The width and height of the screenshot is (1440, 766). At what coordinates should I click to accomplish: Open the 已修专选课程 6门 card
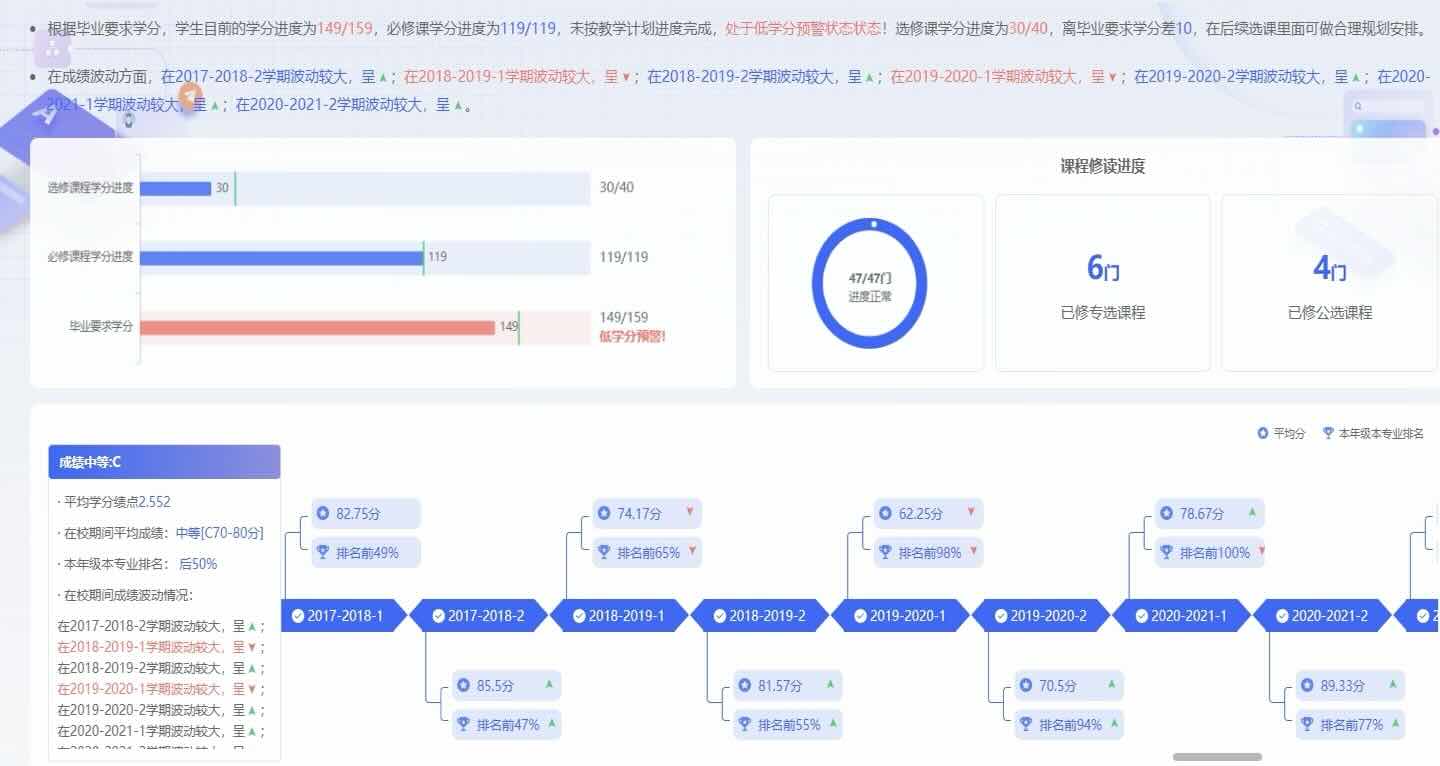(1102, 283)
